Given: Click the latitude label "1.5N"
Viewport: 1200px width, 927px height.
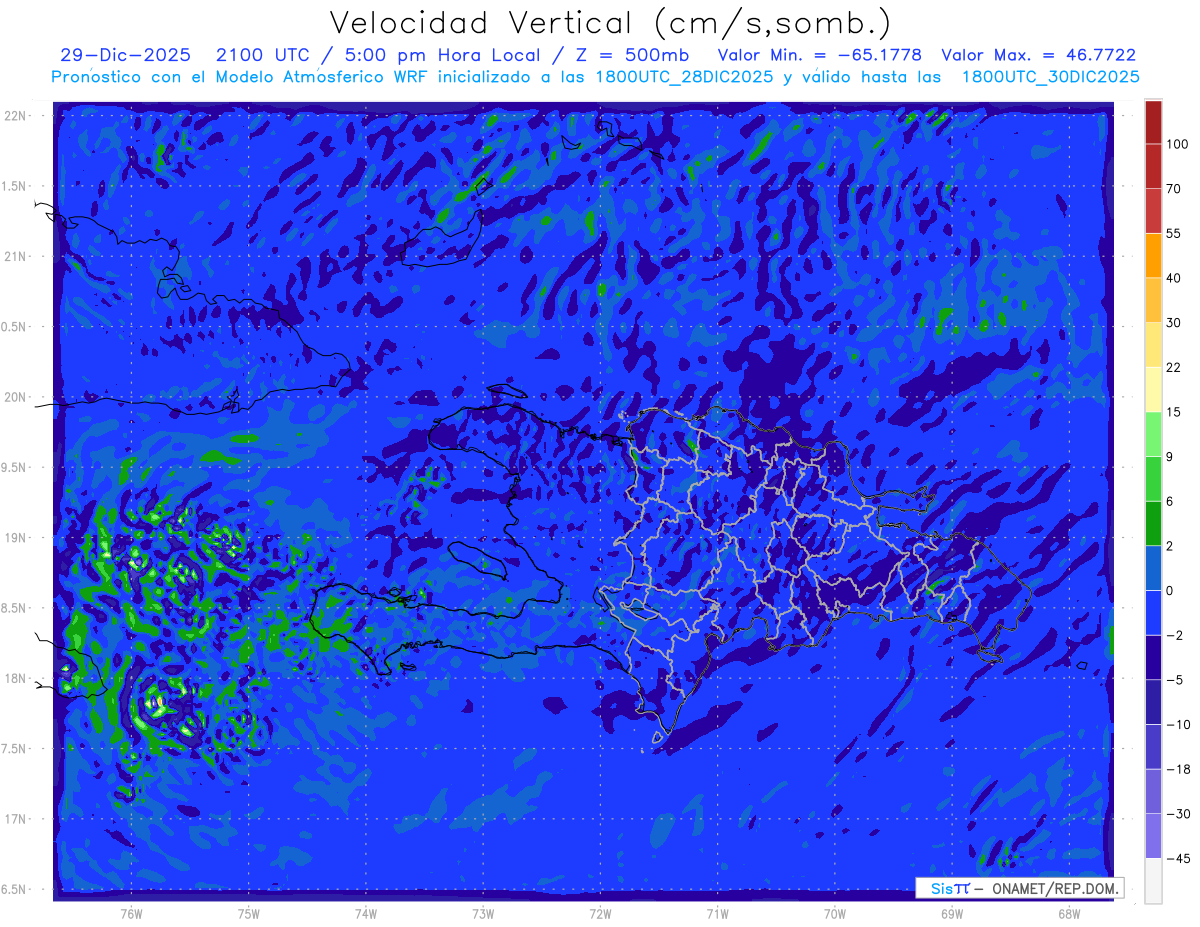Looking at the screenshot, I should 15,186.
